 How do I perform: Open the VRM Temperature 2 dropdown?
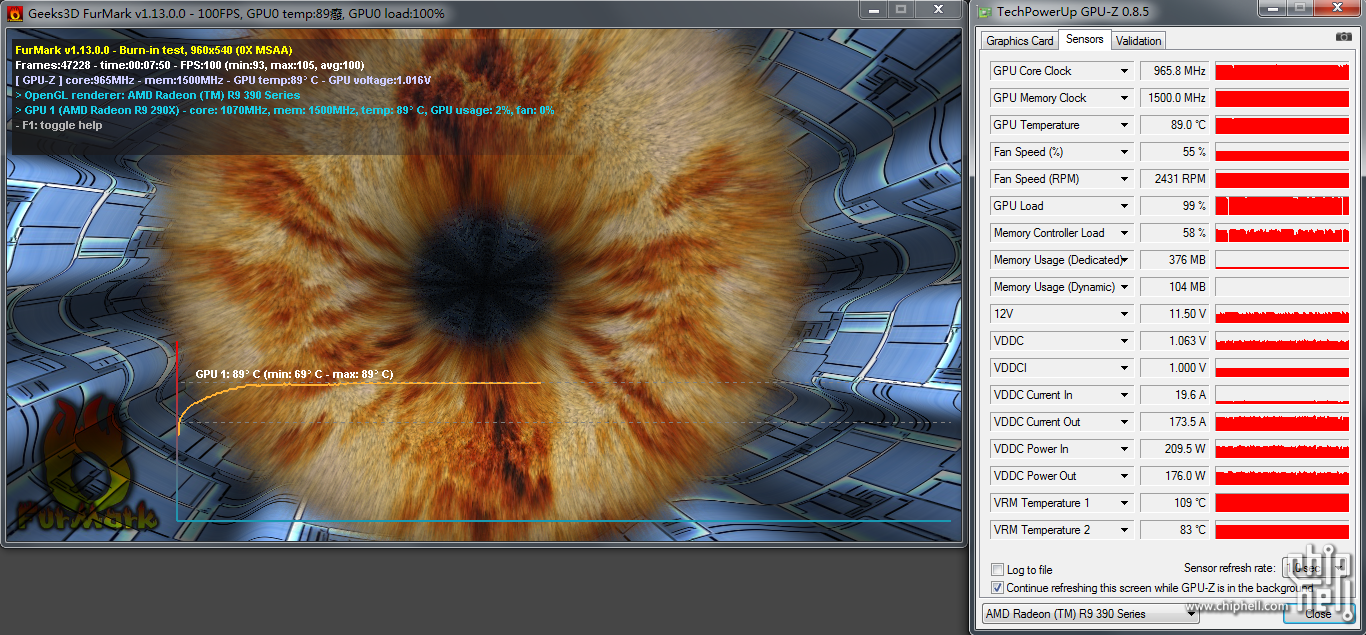(x=1124, y=530)
